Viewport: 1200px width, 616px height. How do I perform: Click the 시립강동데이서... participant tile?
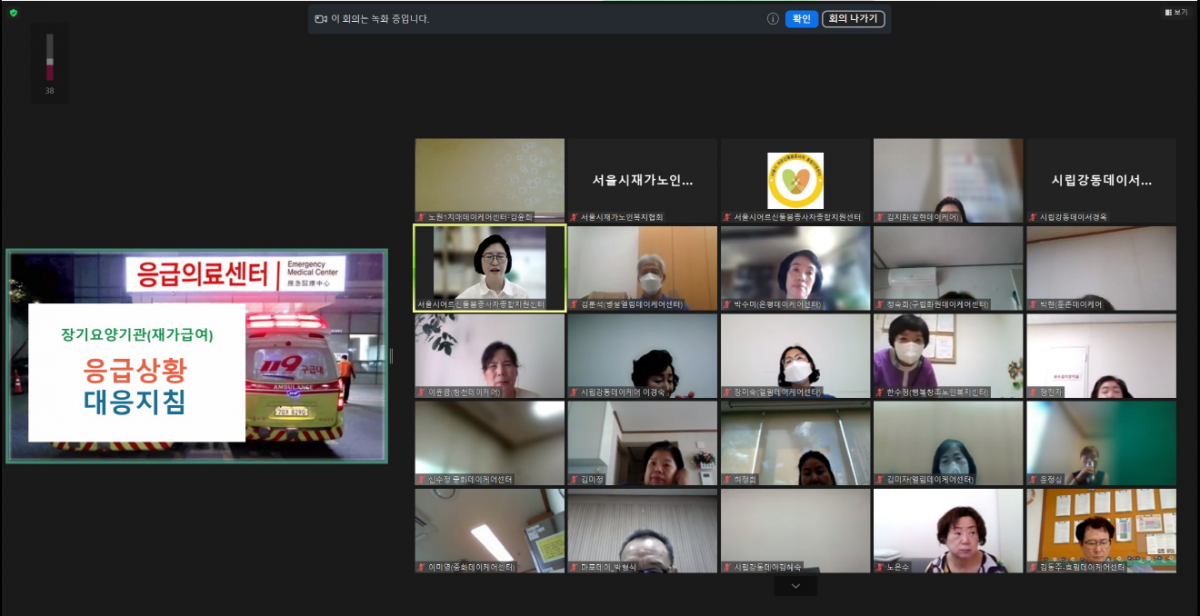click(x=1101, y=181)
